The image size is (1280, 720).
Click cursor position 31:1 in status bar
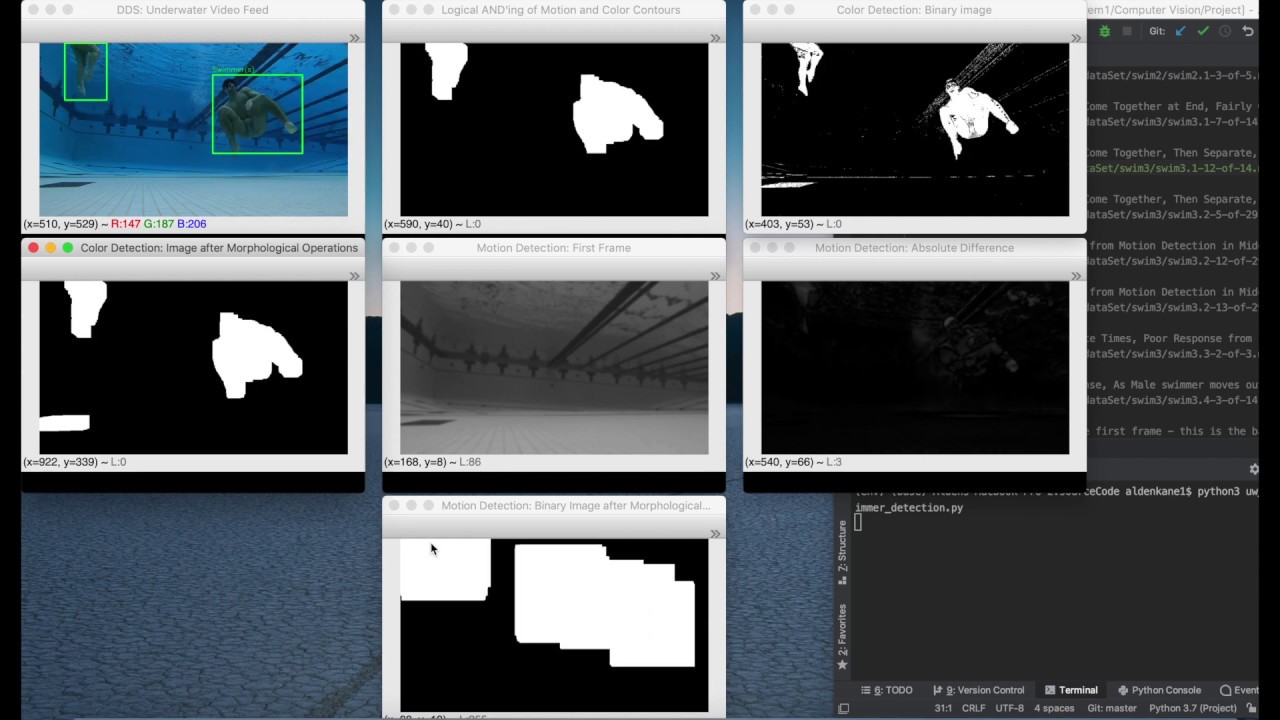point(943,708)
